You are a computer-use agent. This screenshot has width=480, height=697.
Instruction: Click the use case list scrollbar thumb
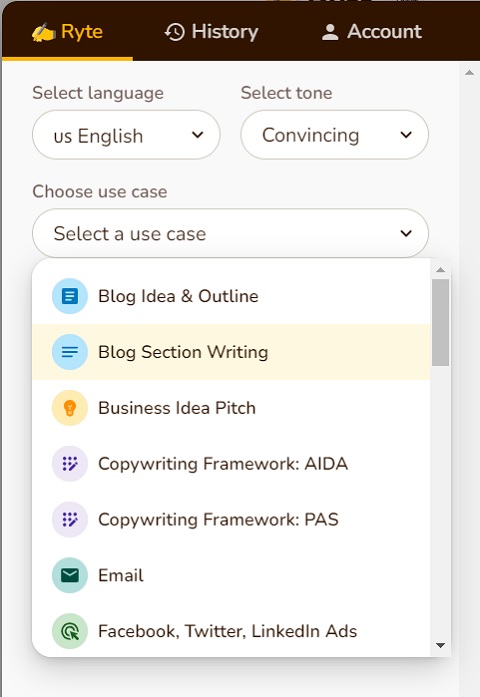tap(440, 323)
